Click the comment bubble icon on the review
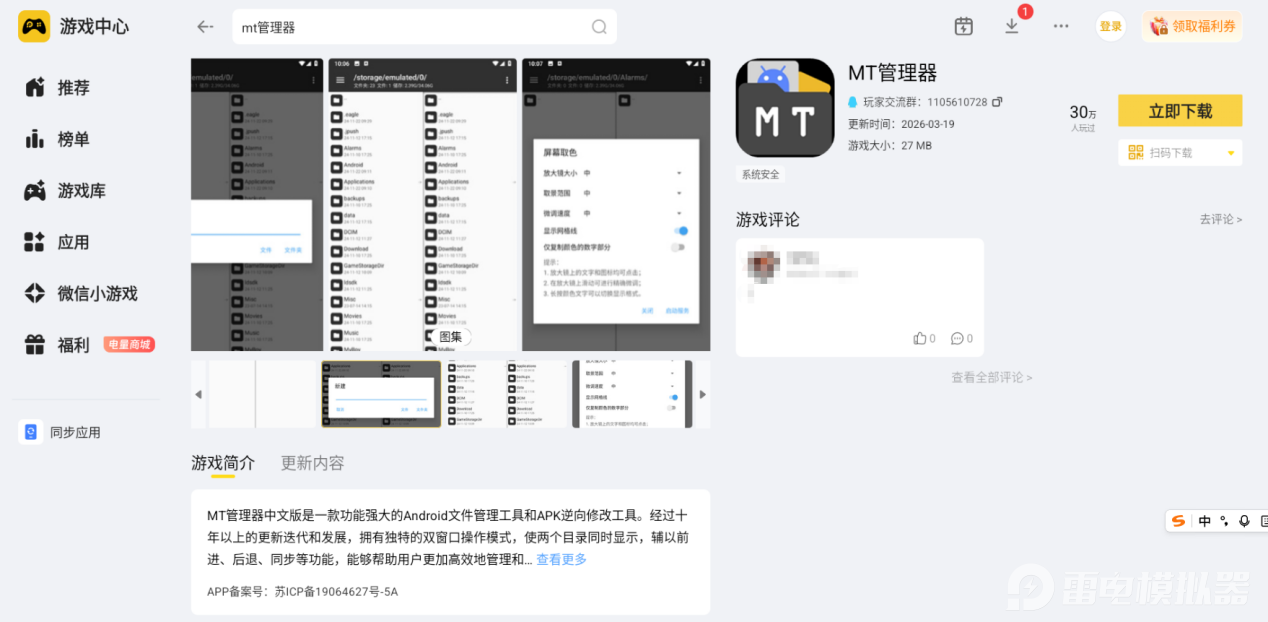Screen dimensions: 1268x622 [956, 338]
